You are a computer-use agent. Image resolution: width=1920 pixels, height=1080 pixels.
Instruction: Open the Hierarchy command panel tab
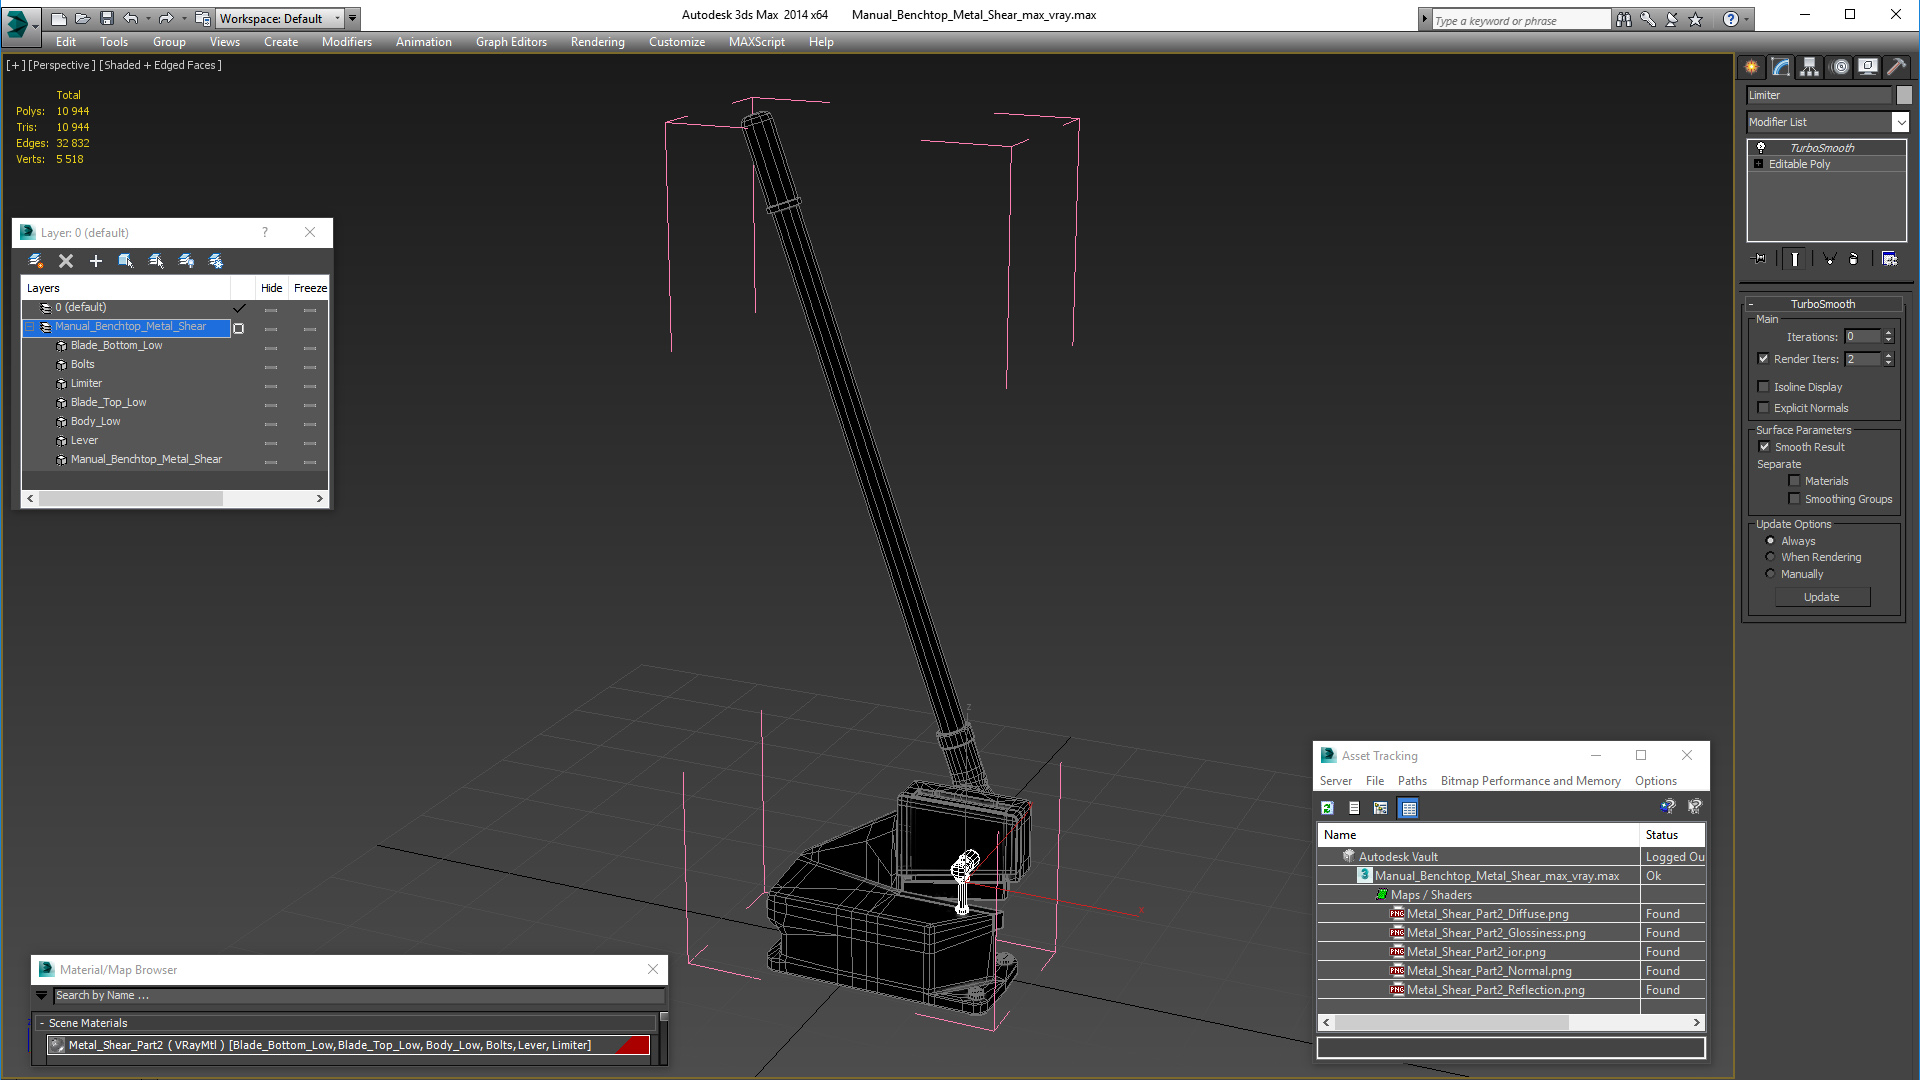pos(1809,67)
